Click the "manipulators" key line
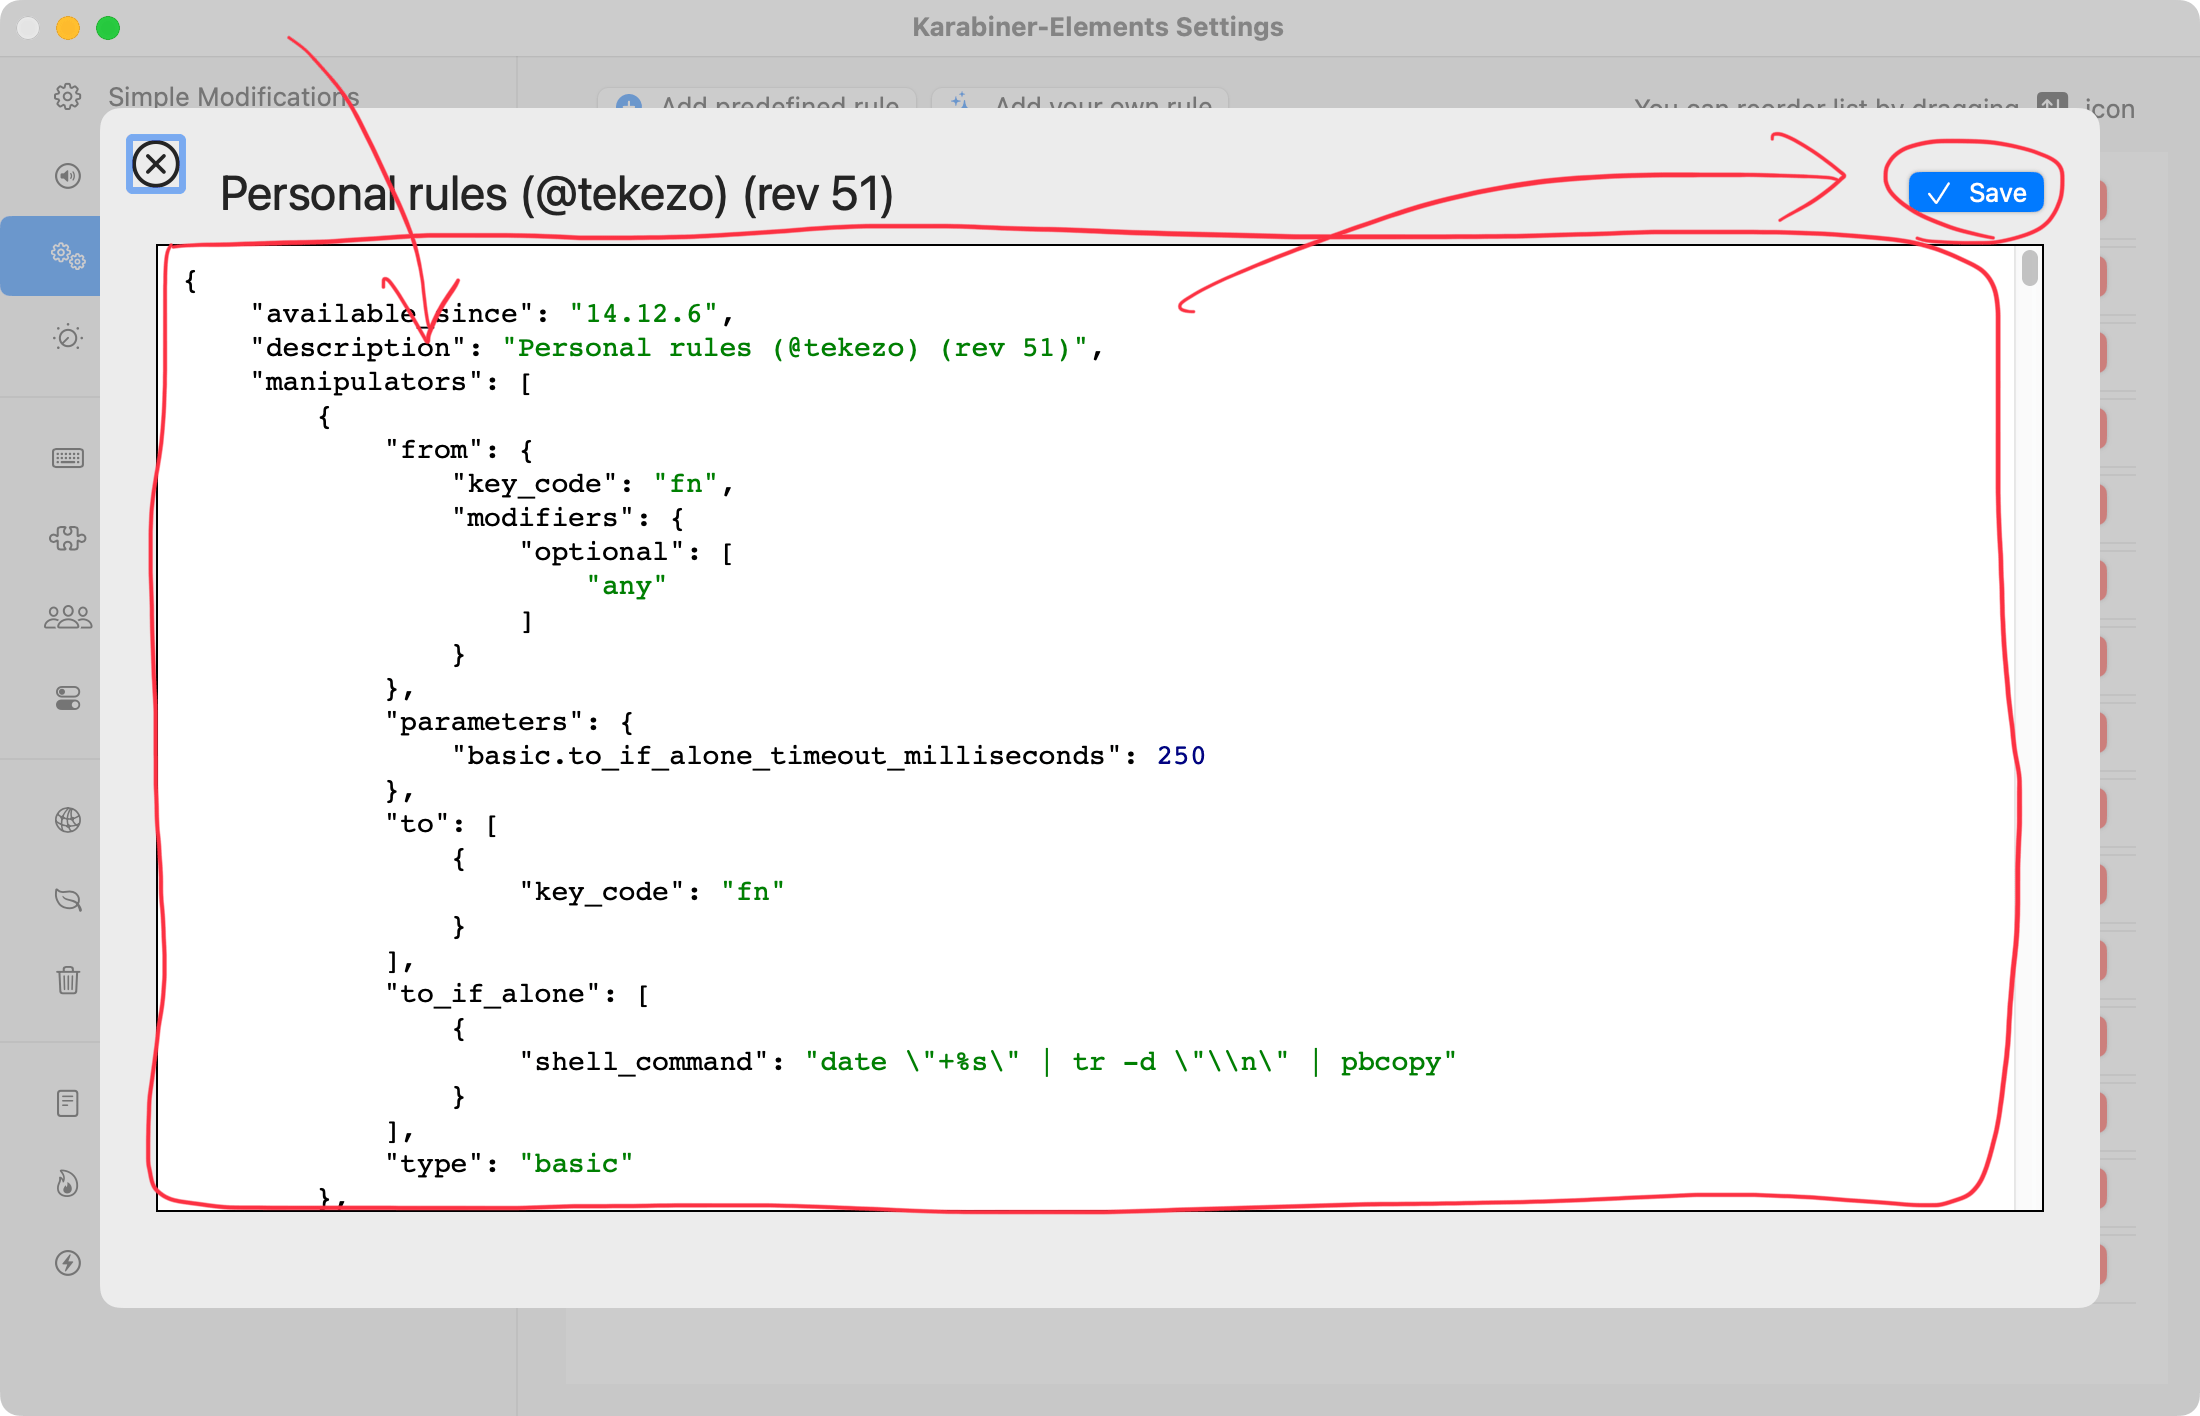This screenshot has width=2200, height=1416. pos(391,382)
